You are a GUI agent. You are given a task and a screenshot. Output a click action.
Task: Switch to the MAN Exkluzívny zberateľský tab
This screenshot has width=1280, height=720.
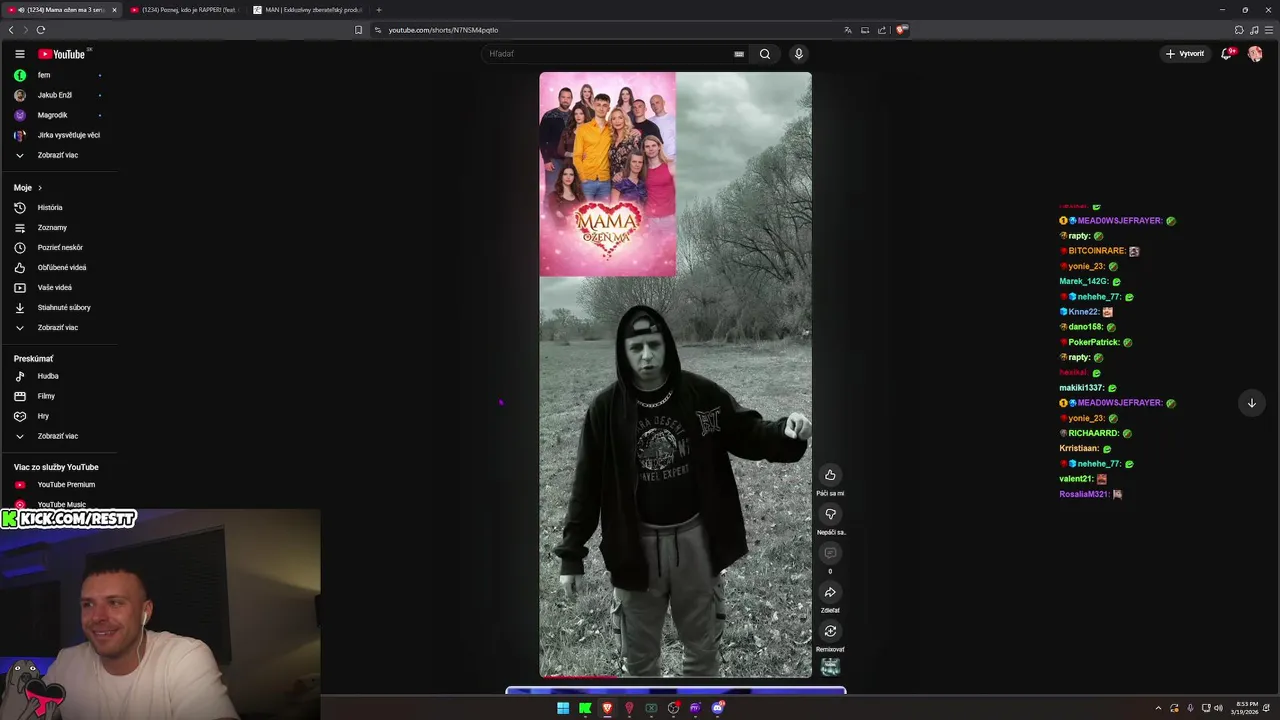(x=309, y=10)
